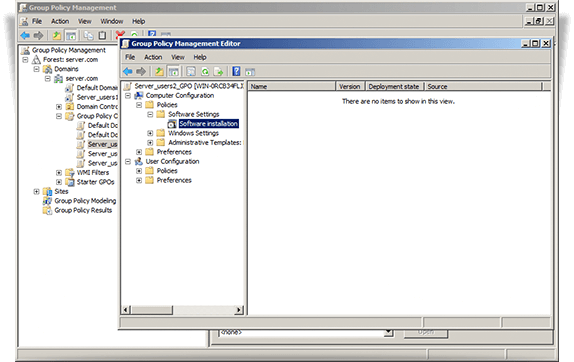The height and width of the screenshot is (362, 574).
Task: Open Help icon in Editor toolbar
Action: pos(236,71)
